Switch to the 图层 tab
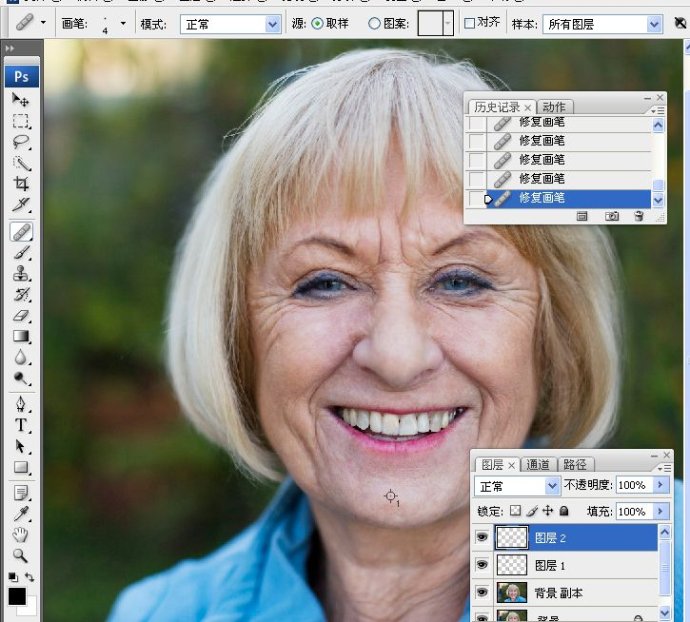 497,464
